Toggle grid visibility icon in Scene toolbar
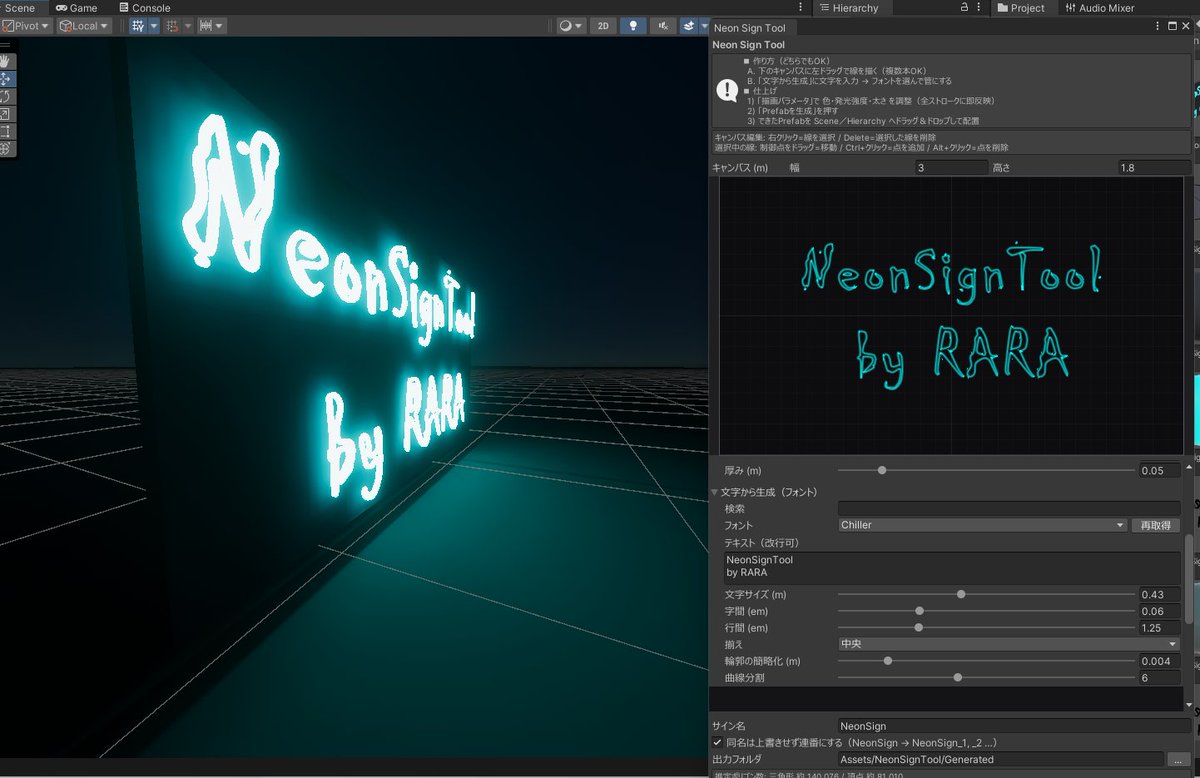This screenshot has width=1200, height=778. coord(138,26)
